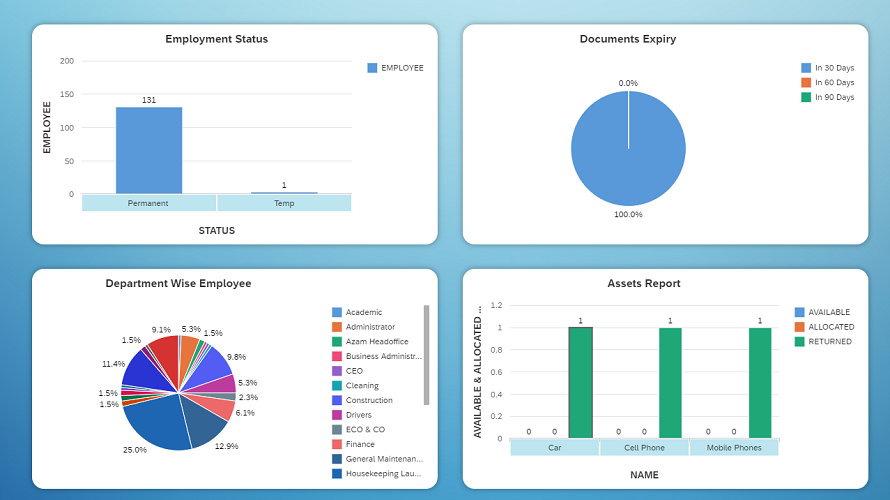
Task: Select the Permanent employees bar
Action: click(x=149, y=150)
